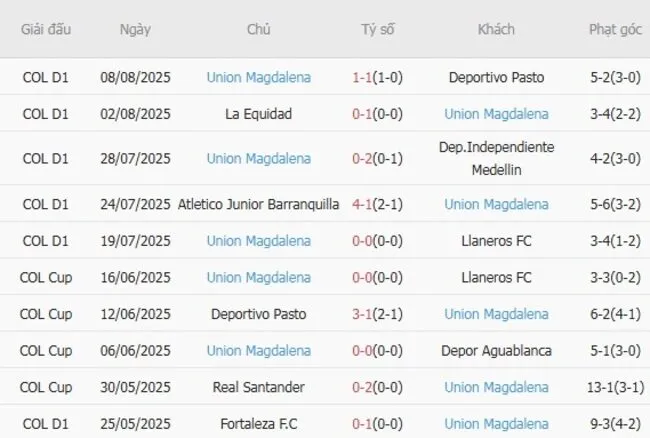Image resolution: width=650 pixels, height=438 pixels.
Task: Click the 'Giải đấu' column header
Action: coord(46,29)
